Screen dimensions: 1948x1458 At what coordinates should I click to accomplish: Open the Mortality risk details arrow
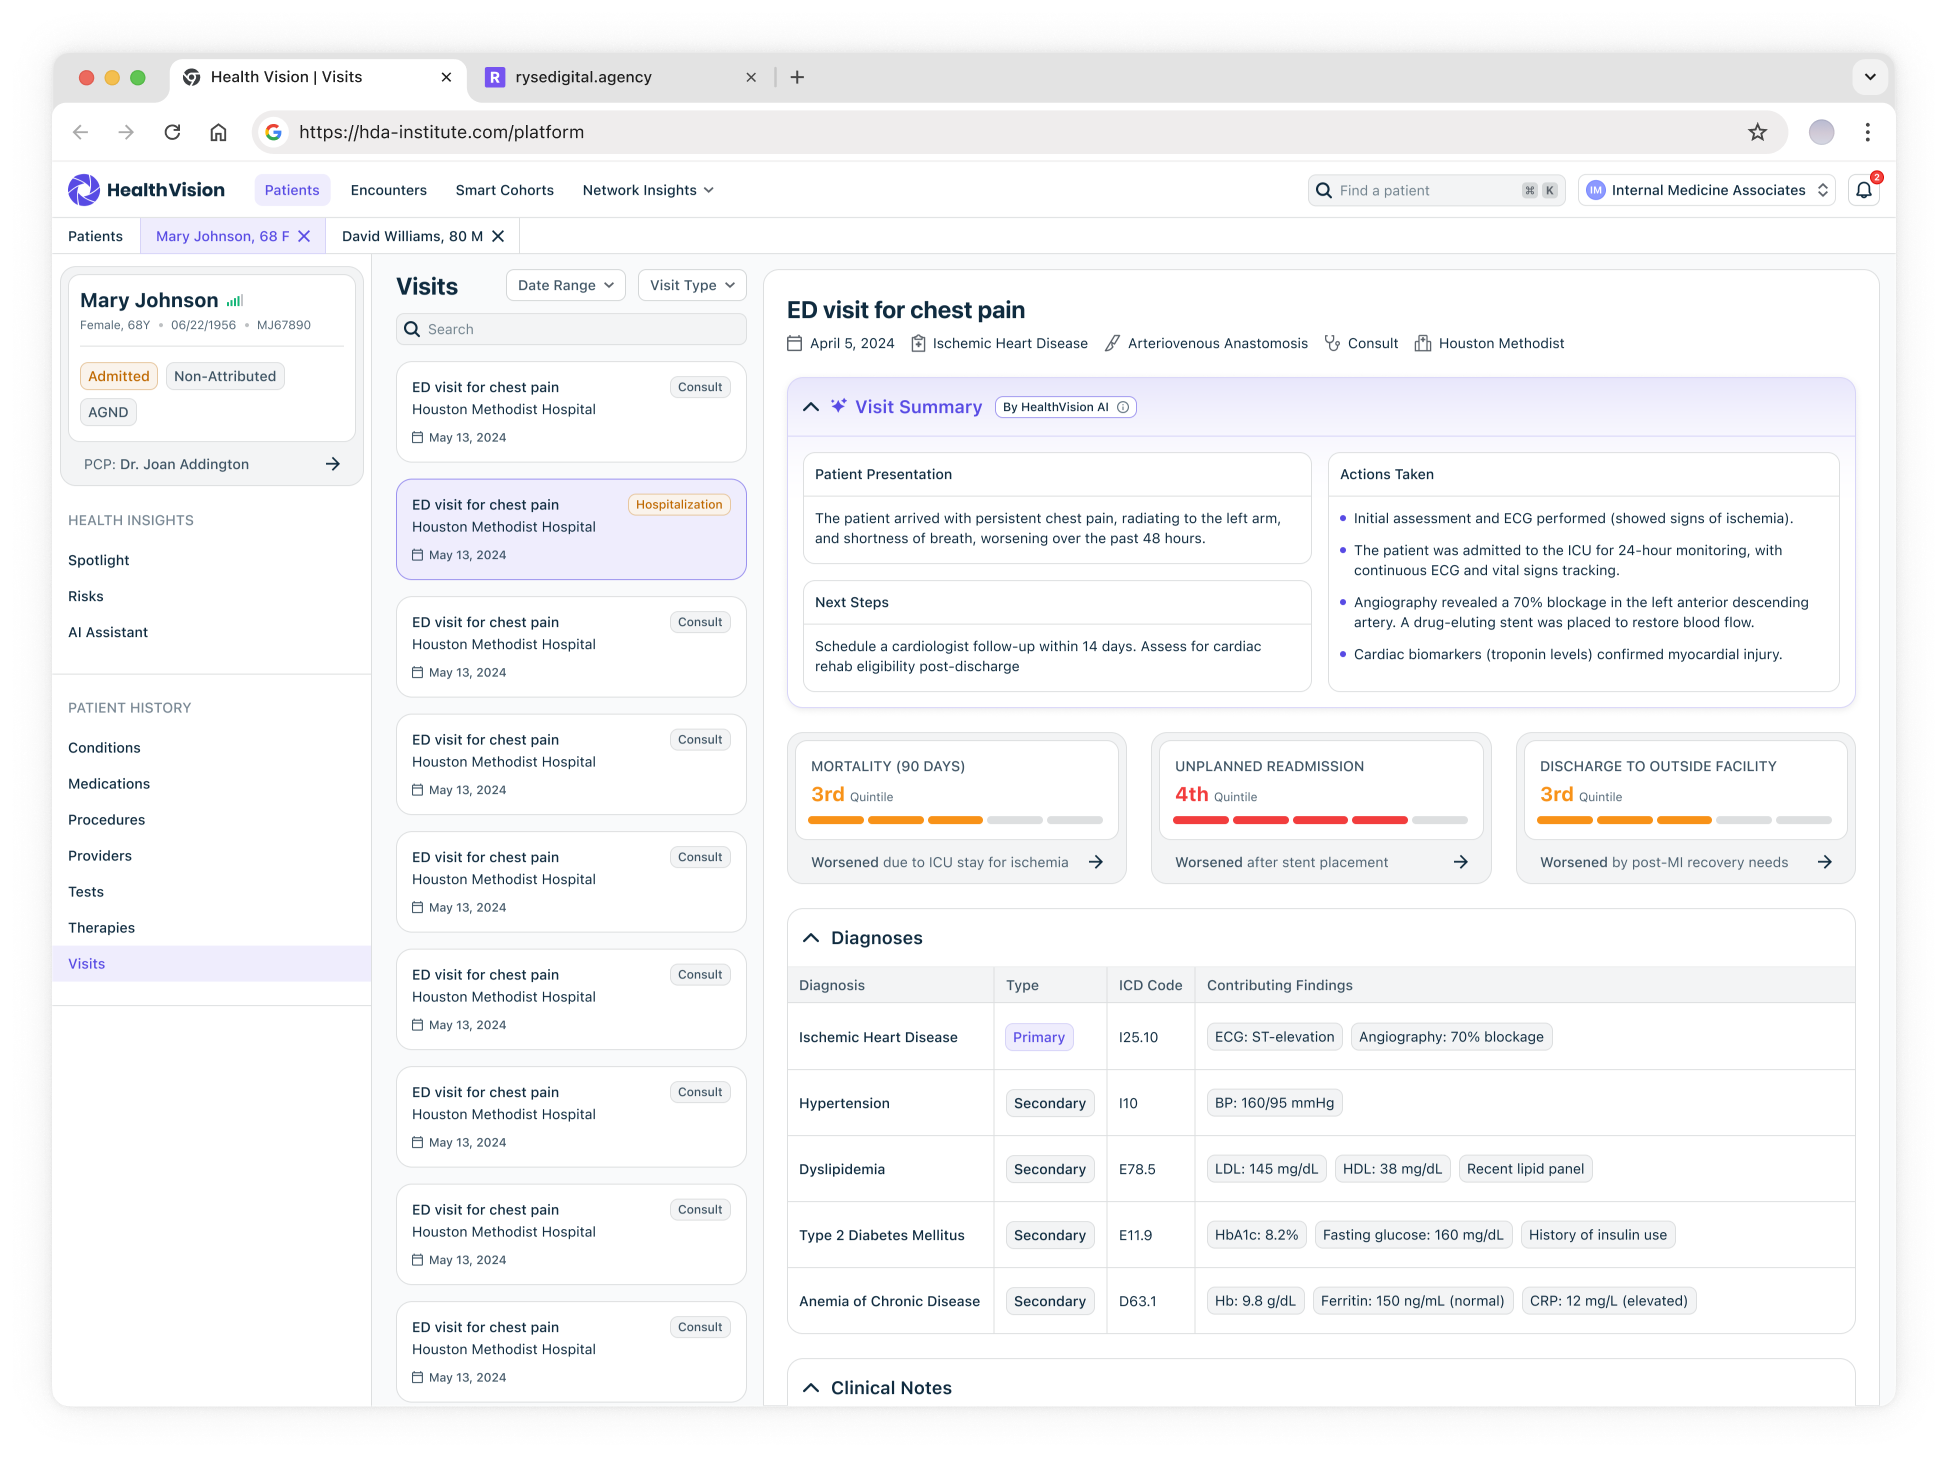pyautogui.click(x=1096, y=862)
